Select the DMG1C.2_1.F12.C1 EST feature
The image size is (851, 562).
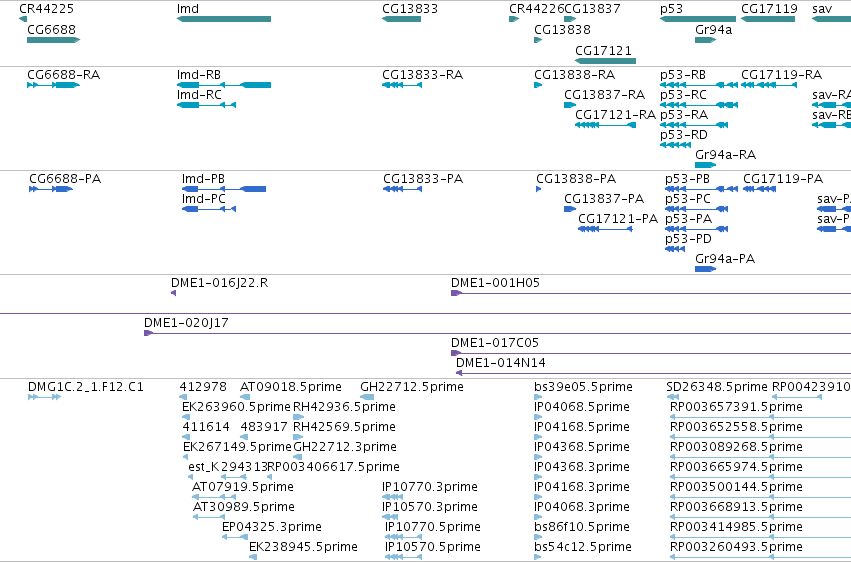click(x=45, y=397)
